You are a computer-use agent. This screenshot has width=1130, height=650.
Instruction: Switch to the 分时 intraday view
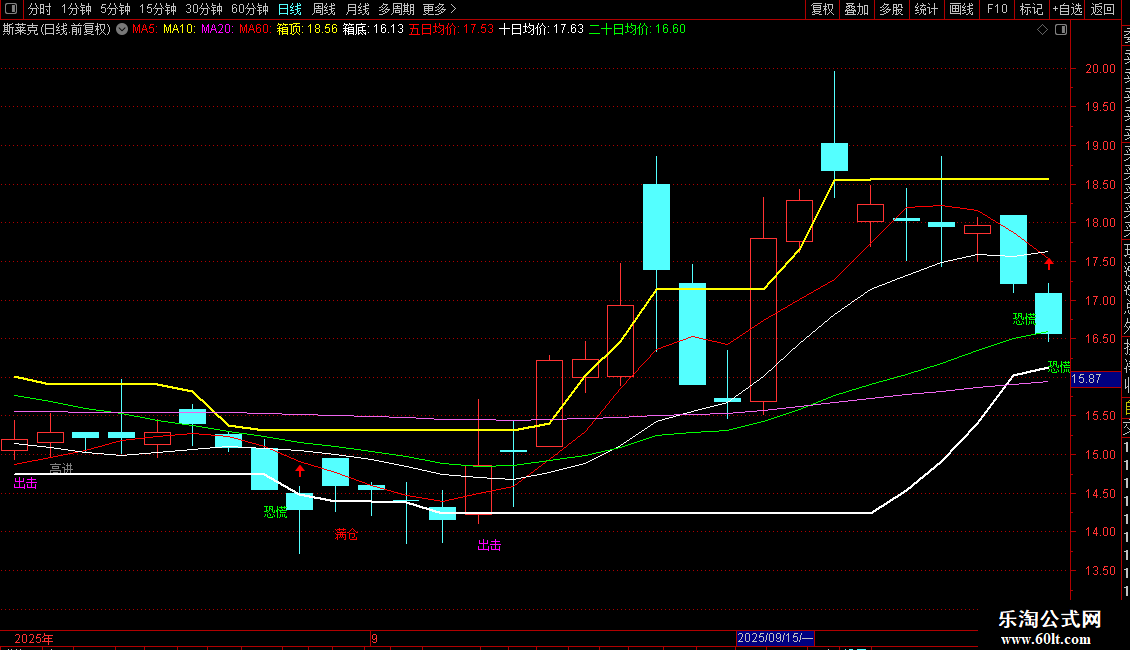(x=40, y=9)
